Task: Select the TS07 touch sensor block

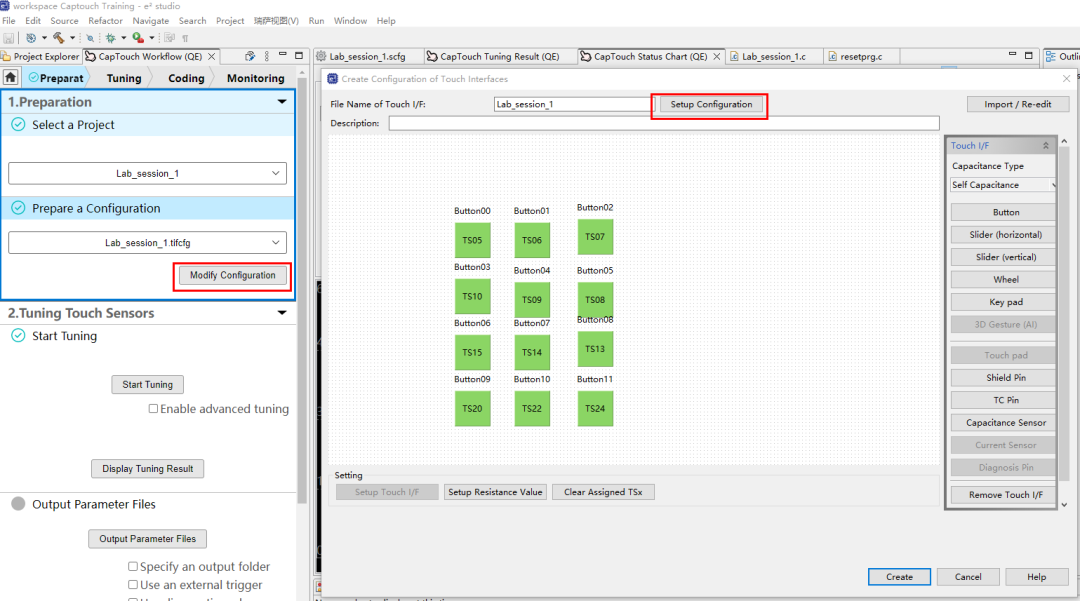Action: pos(595,237)
